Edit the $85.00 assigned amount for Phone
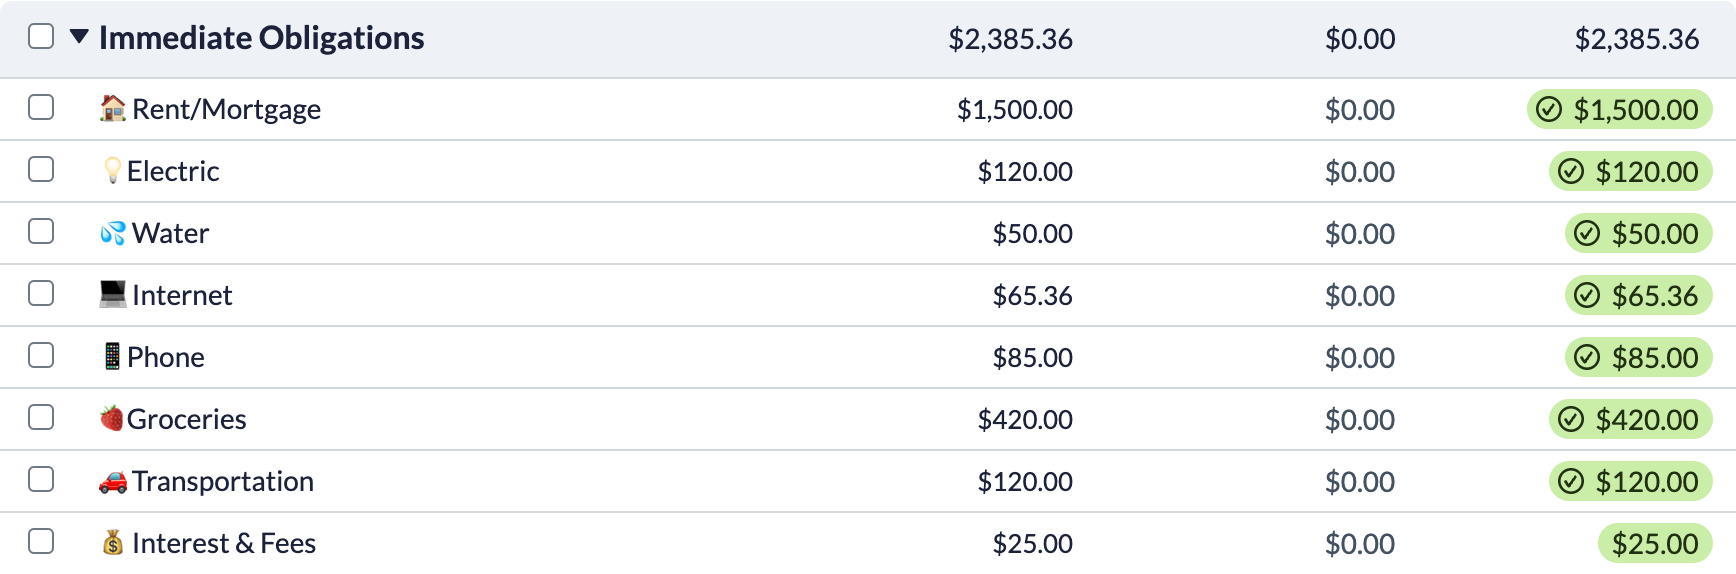The height and width of the screenshot is (574, 1736). pyautogui.click(x=1032, y=358)
